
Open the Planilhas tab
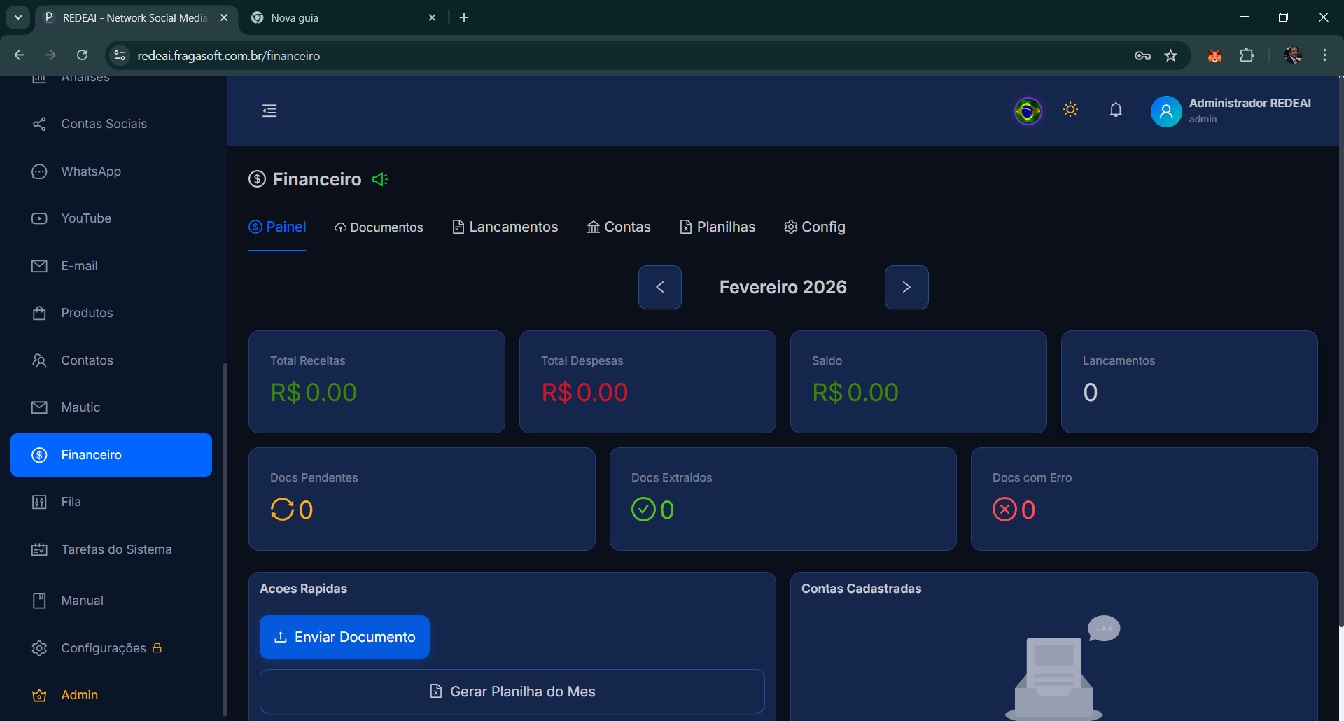717,228
